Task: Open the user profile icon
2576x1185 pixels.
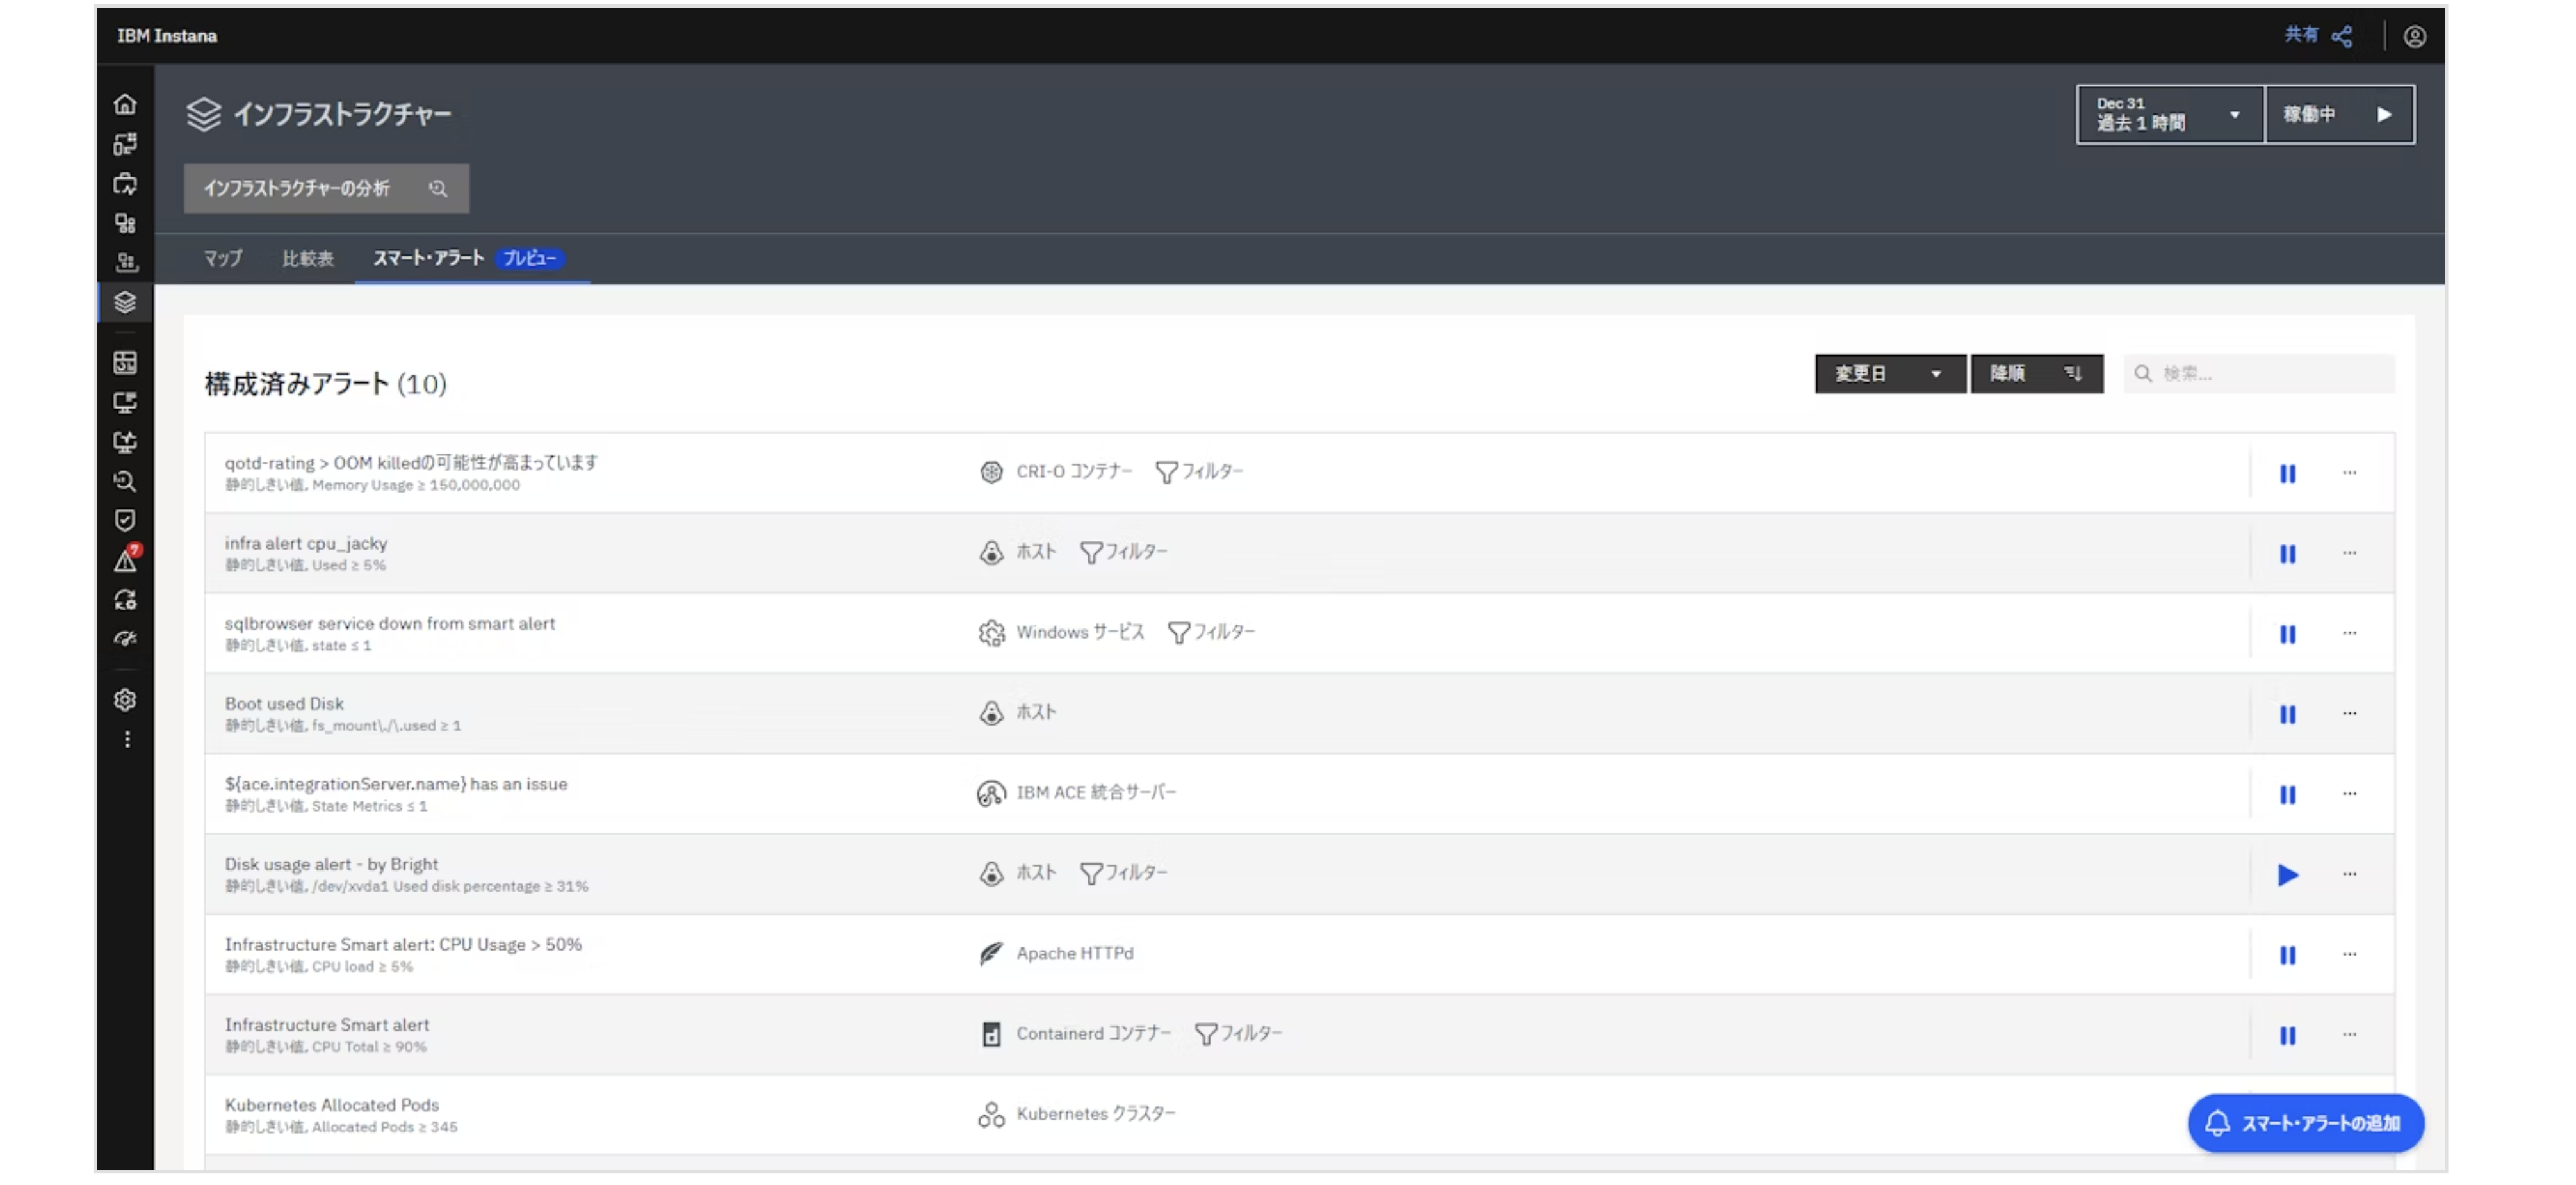Action: (x=2414, y=37)
